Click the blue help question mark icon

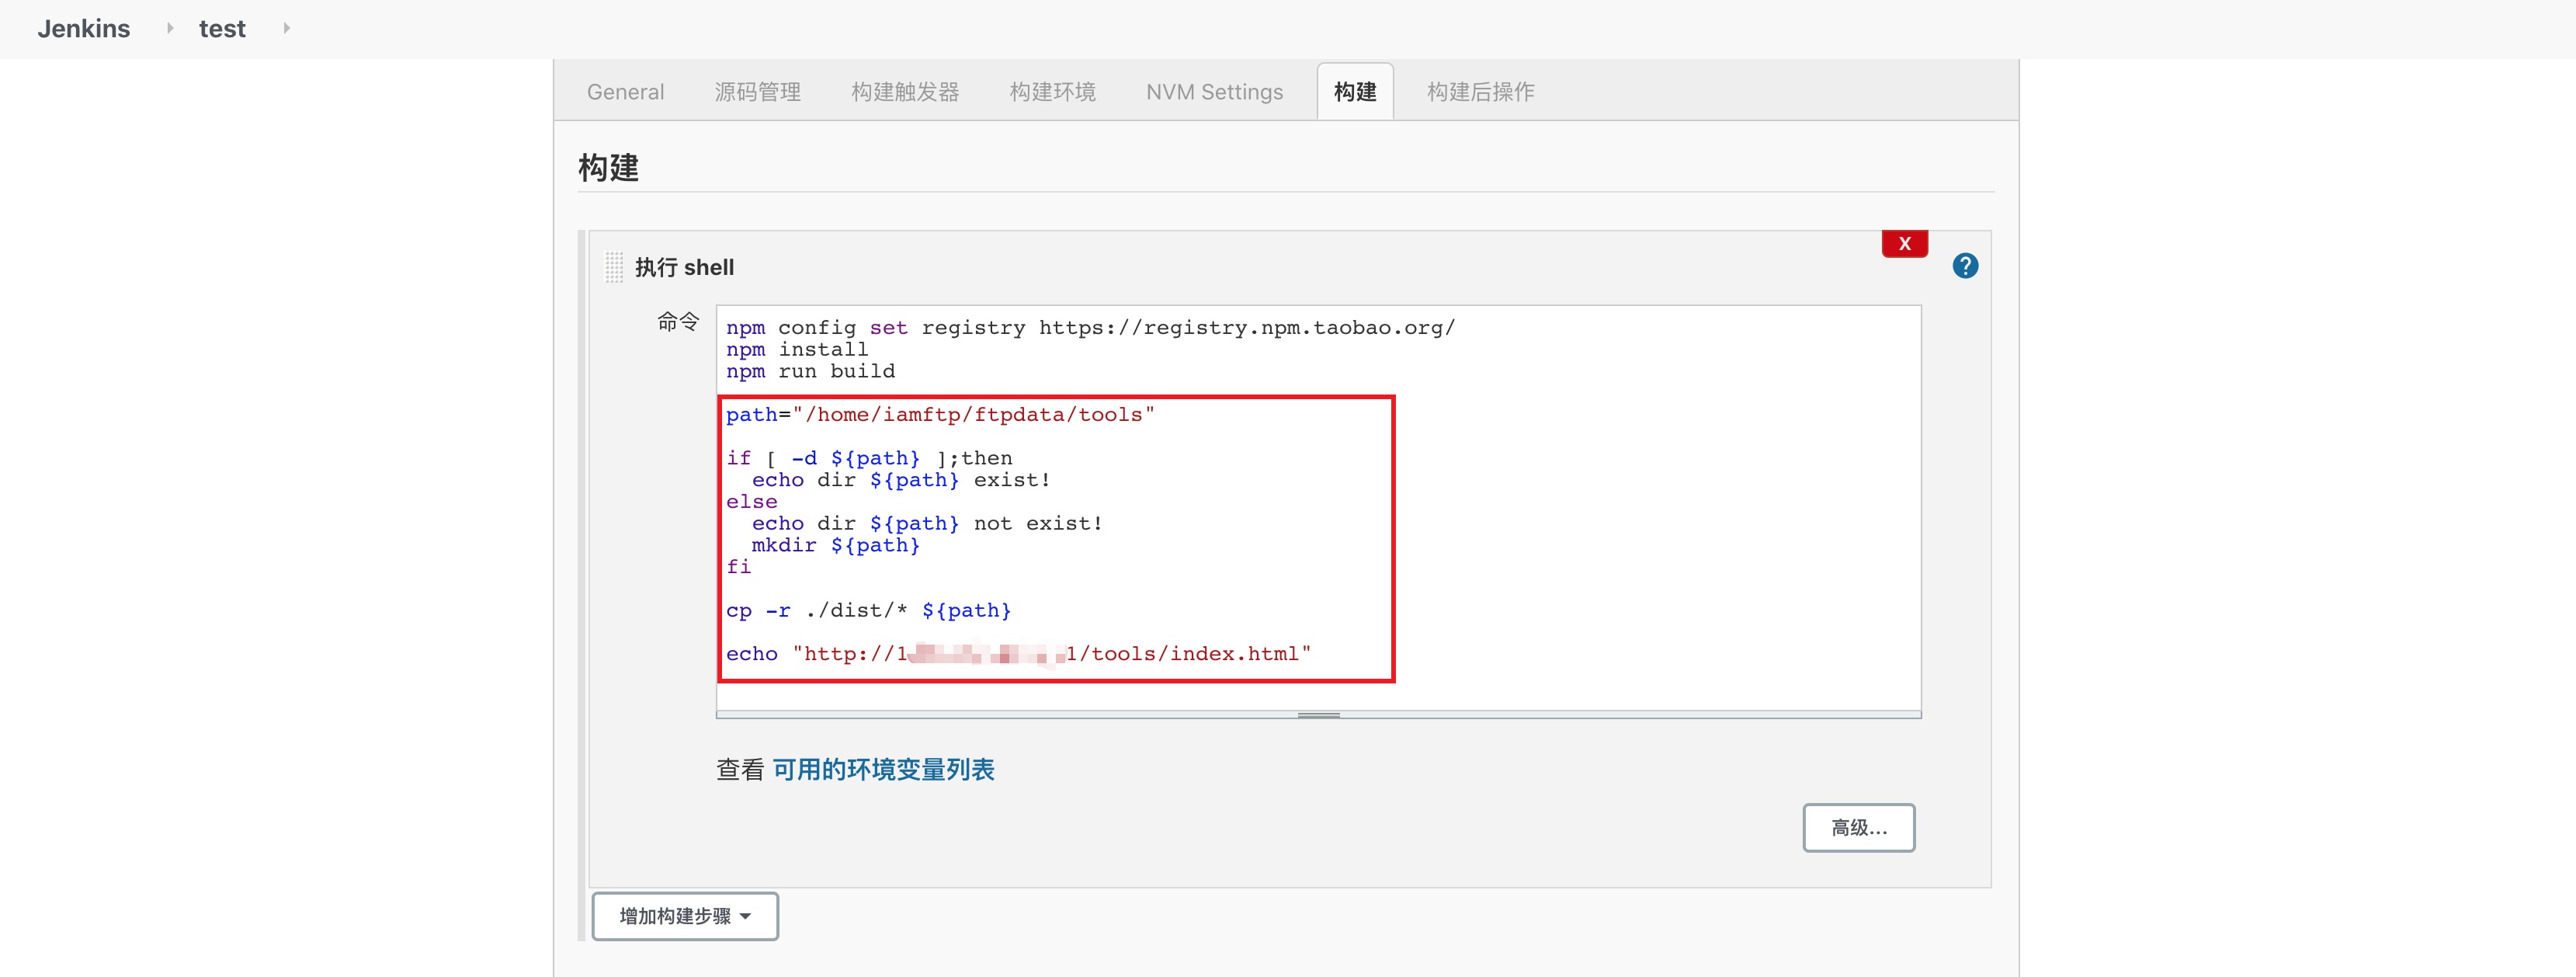(x=1964, y=266)
